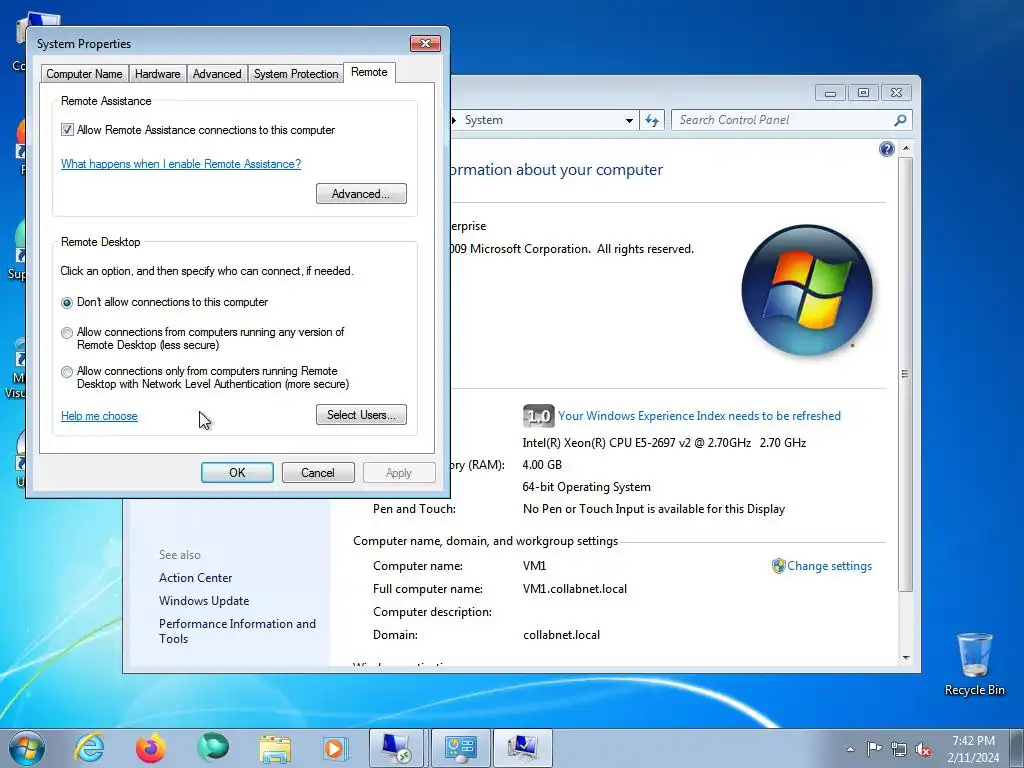
Task: Click Change settings link
Action: point(829,566)
